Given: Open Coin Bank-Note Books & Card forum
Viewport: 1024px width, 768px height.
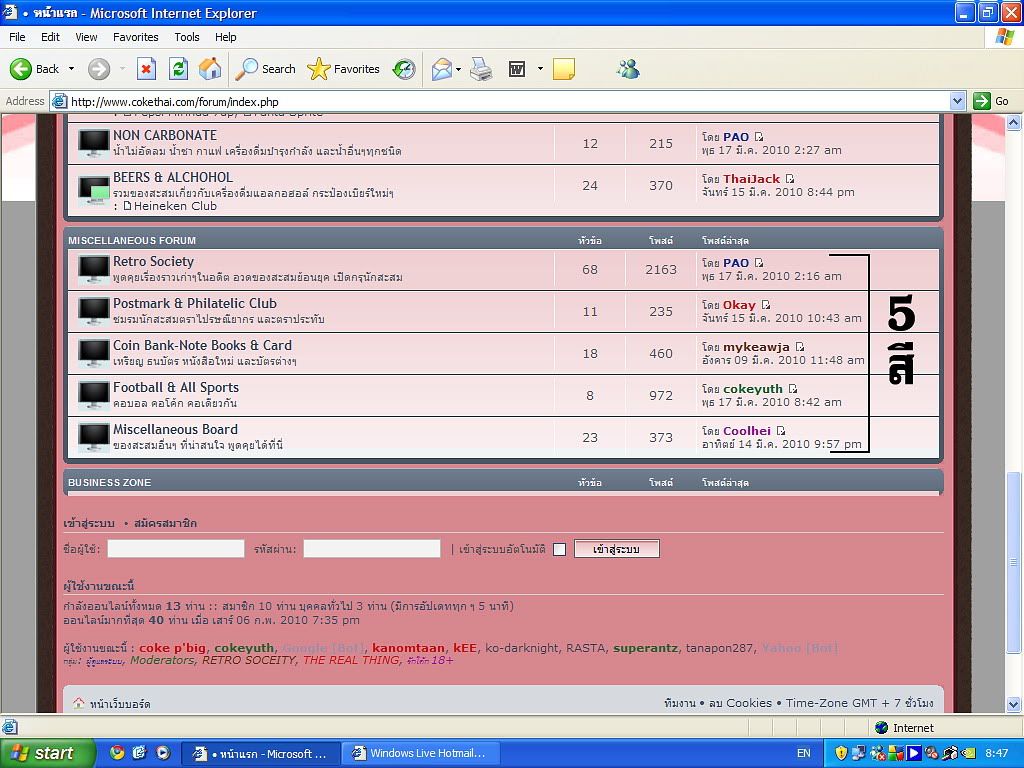Looking at the screenshot, I should click(202, 345).
